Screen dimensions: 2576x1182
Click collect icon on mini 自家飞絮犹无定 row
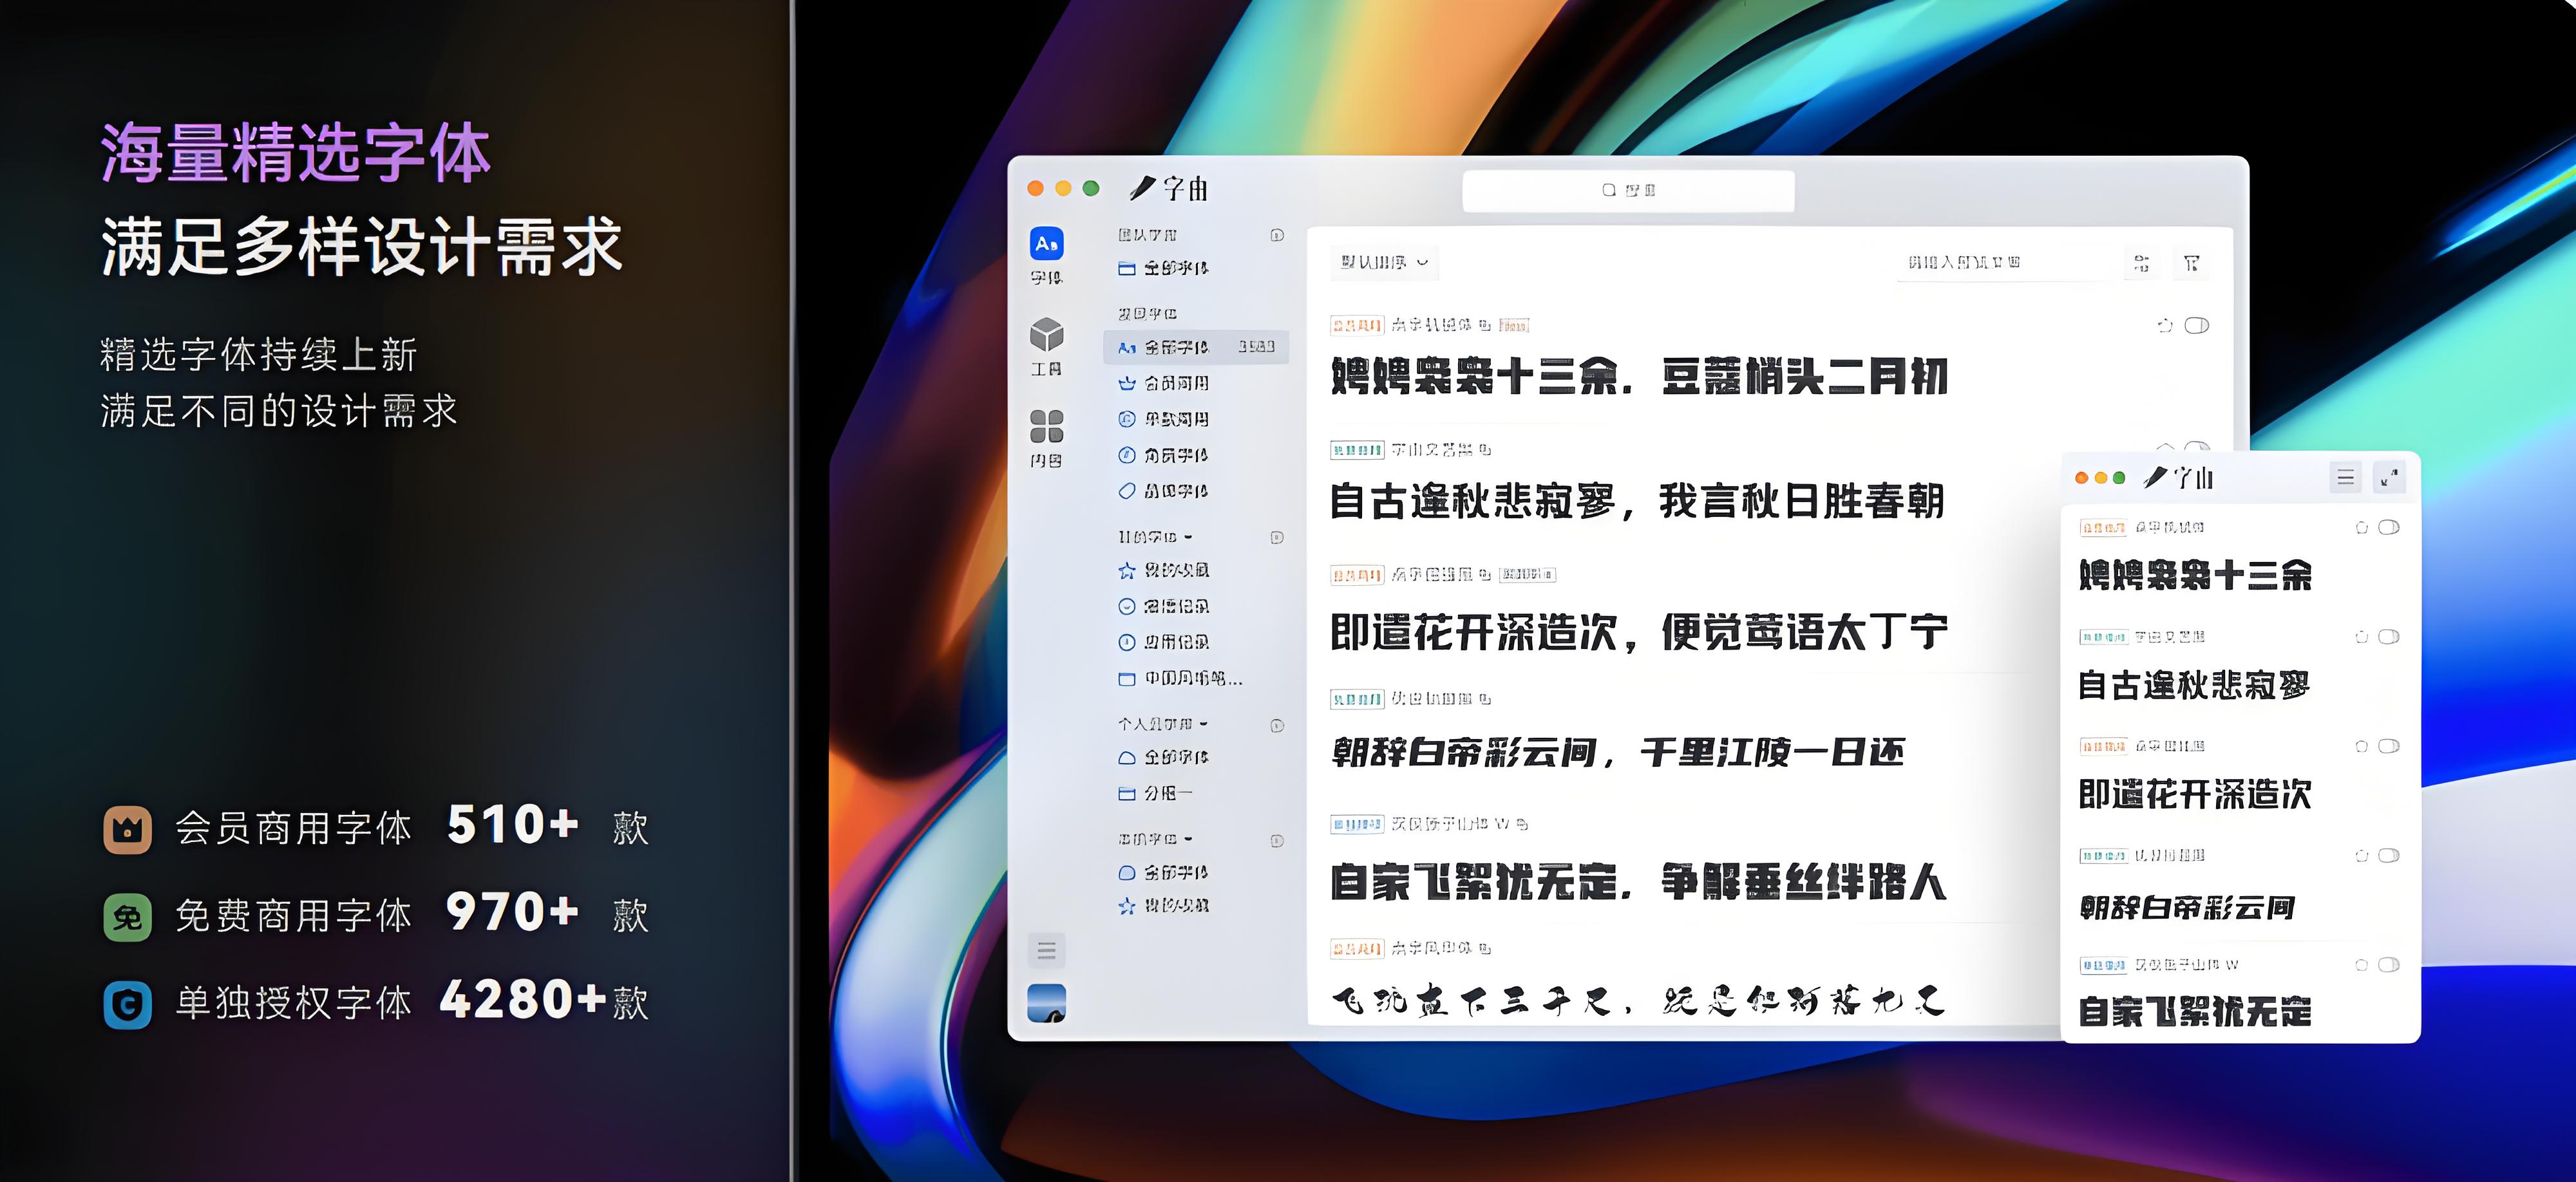click(x=2361, y=965)
